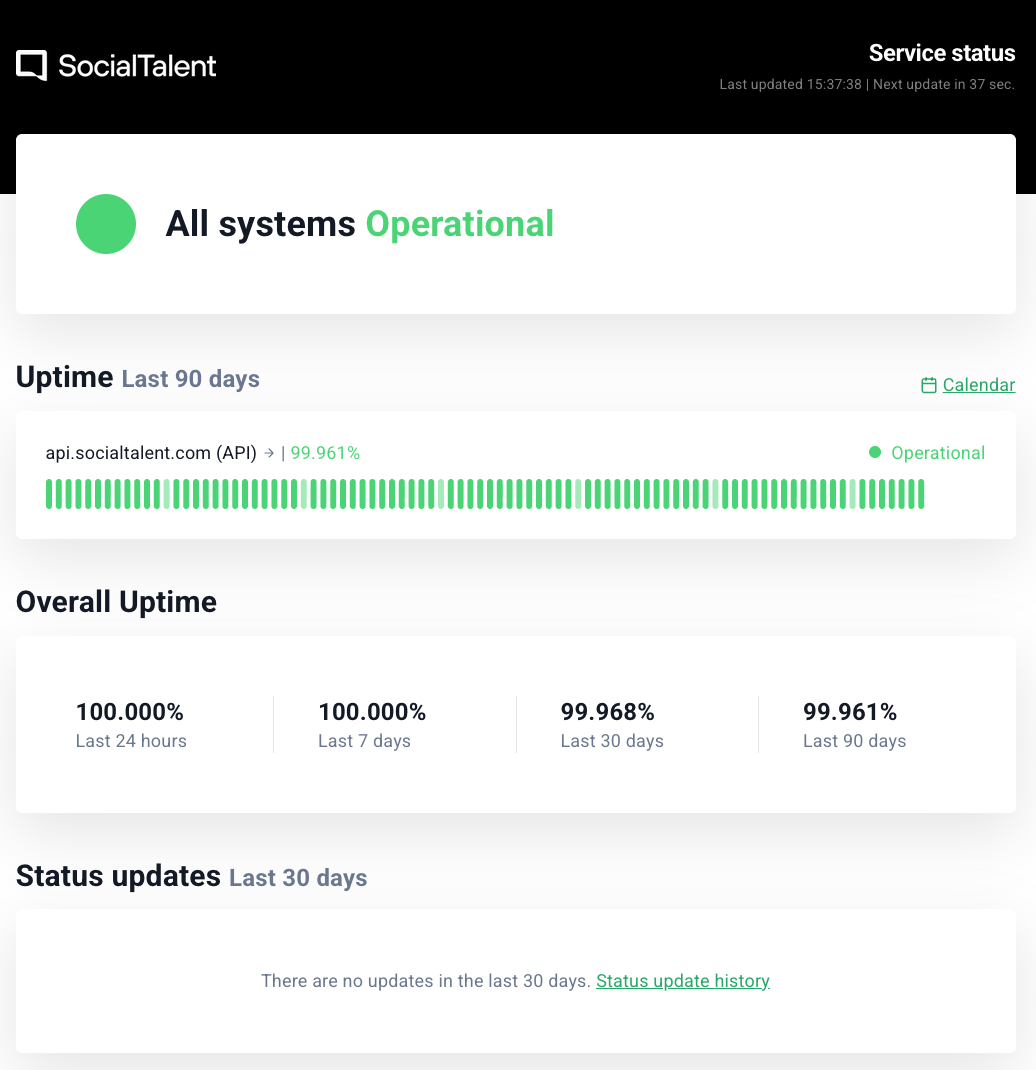Viewport: 1036px width, 1070px height.
Task: Click the arrow icon after api.socialtalent.com (API)
Action: pyautogui.click(x=268, y=453)
